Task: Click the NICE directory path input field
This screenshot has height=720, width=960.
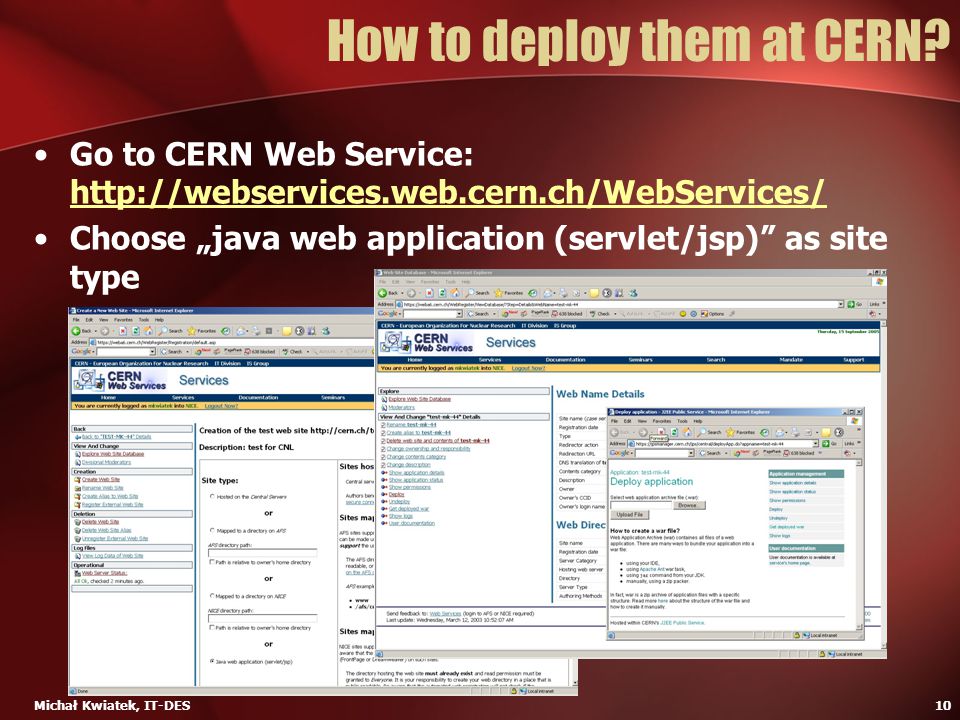Action: (x=263, y=618)
